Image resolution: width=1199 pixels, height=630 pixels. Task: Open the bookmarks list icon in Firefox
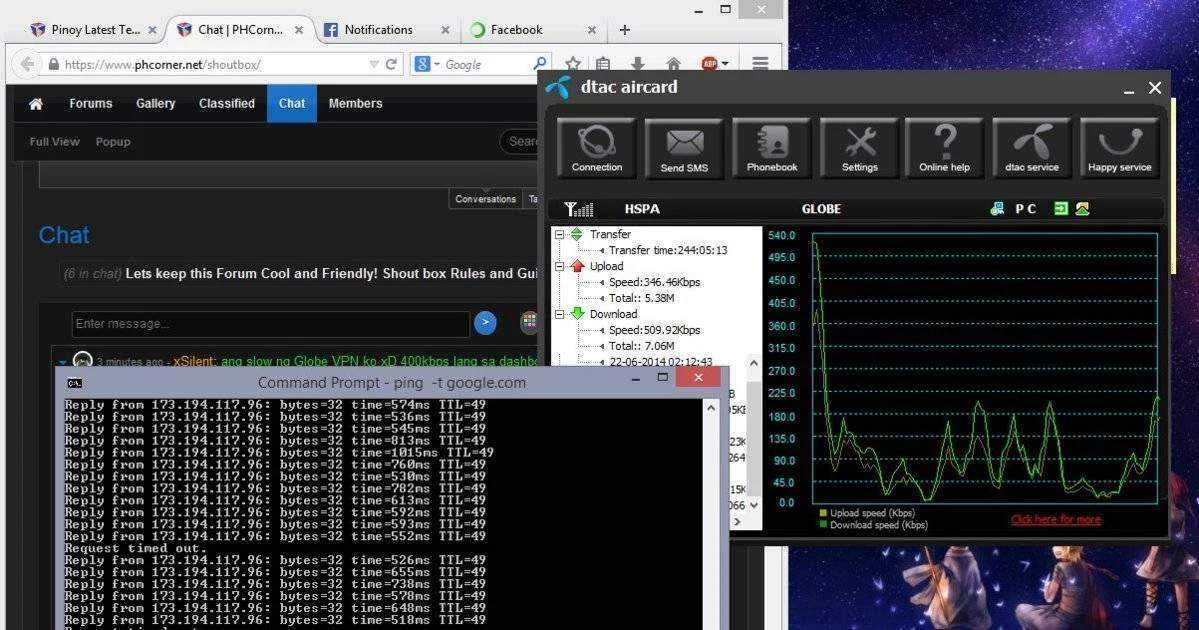[603, 64]
